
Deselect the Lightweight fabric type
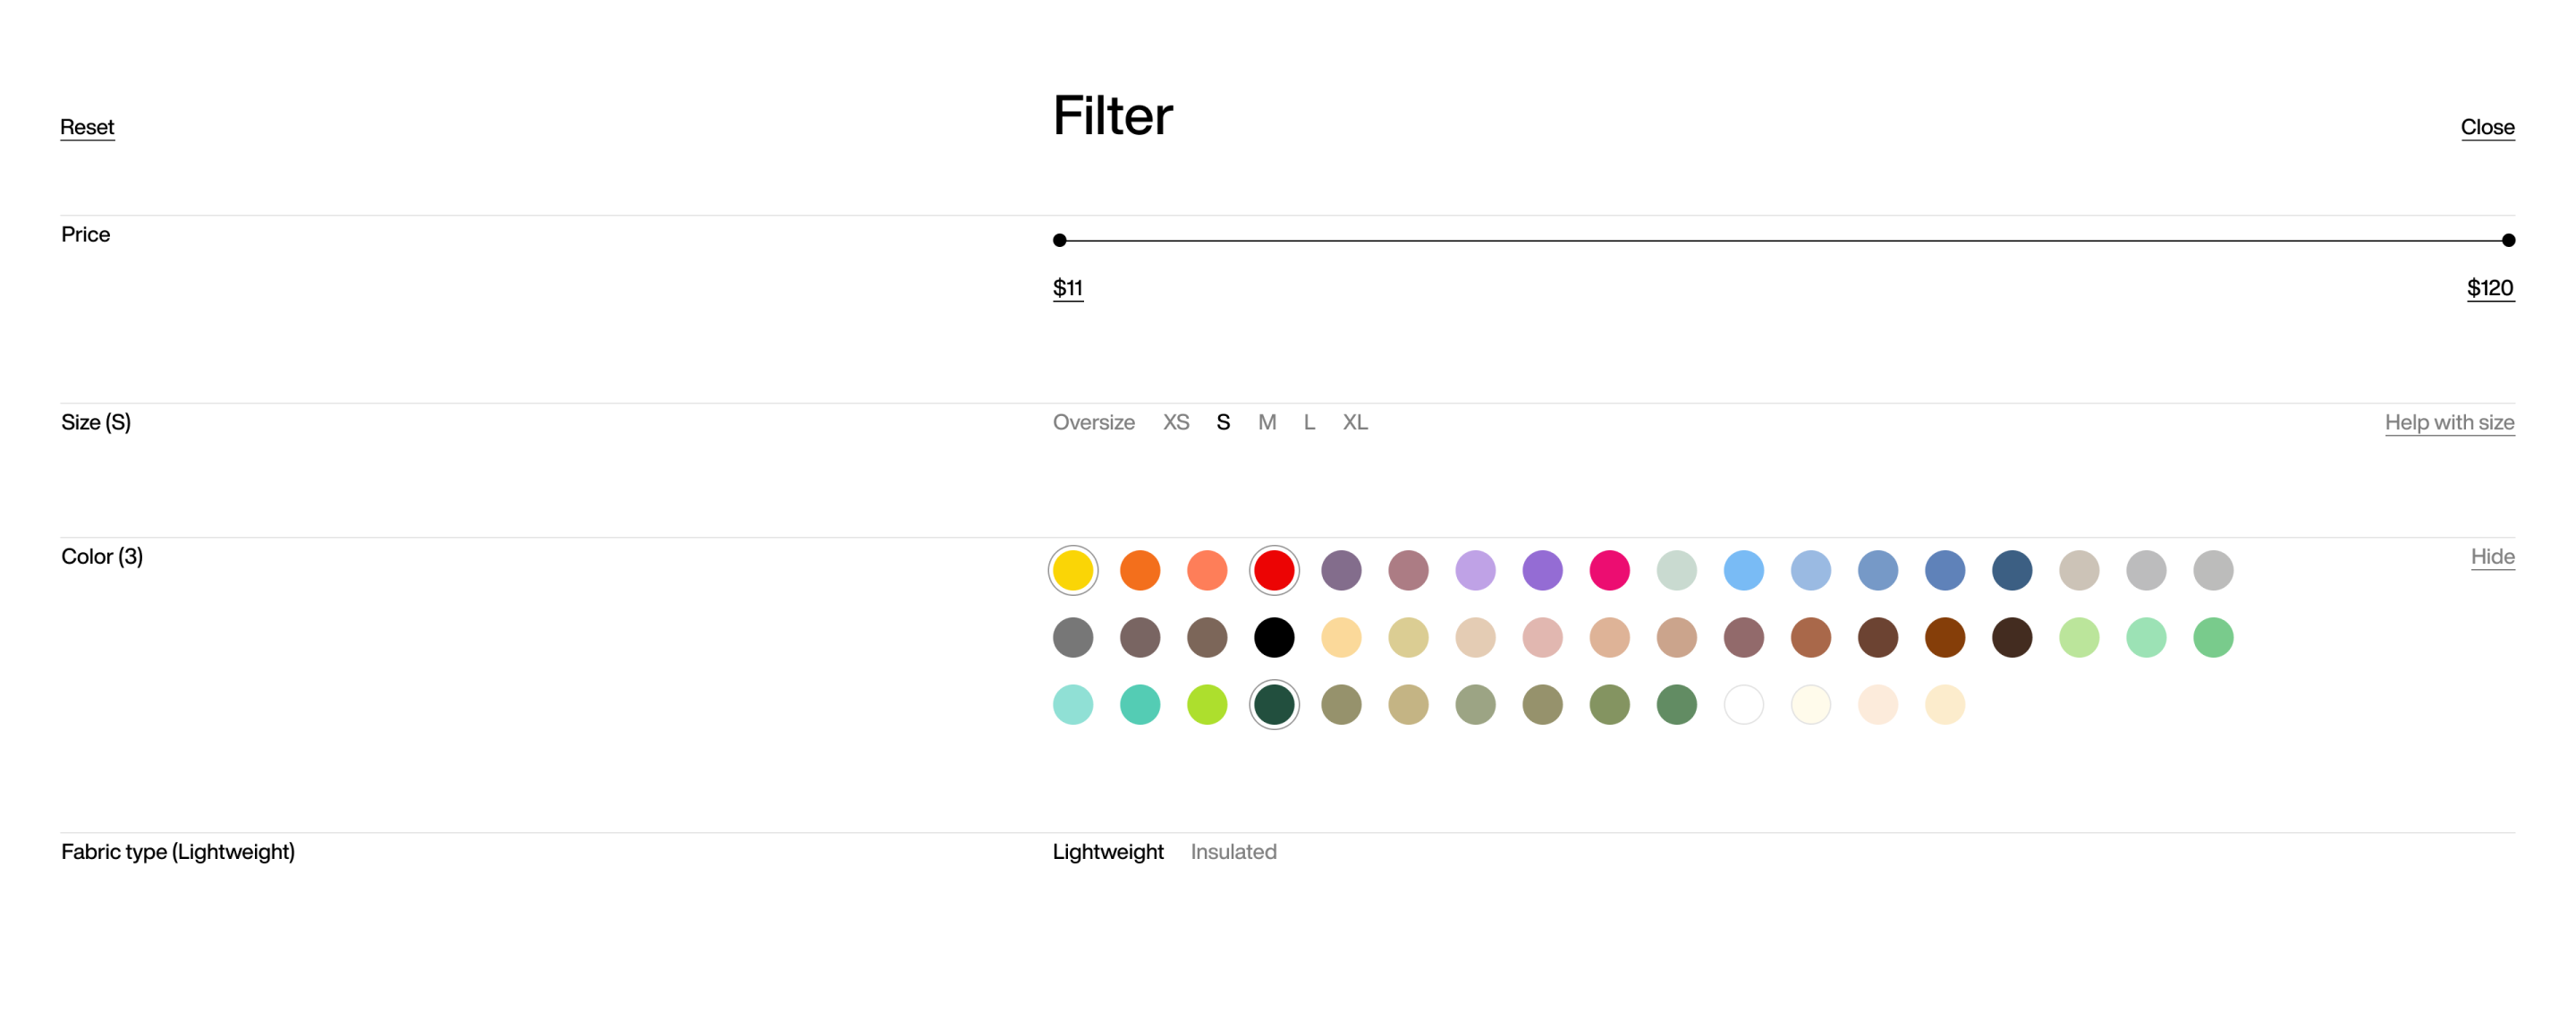1107,851
